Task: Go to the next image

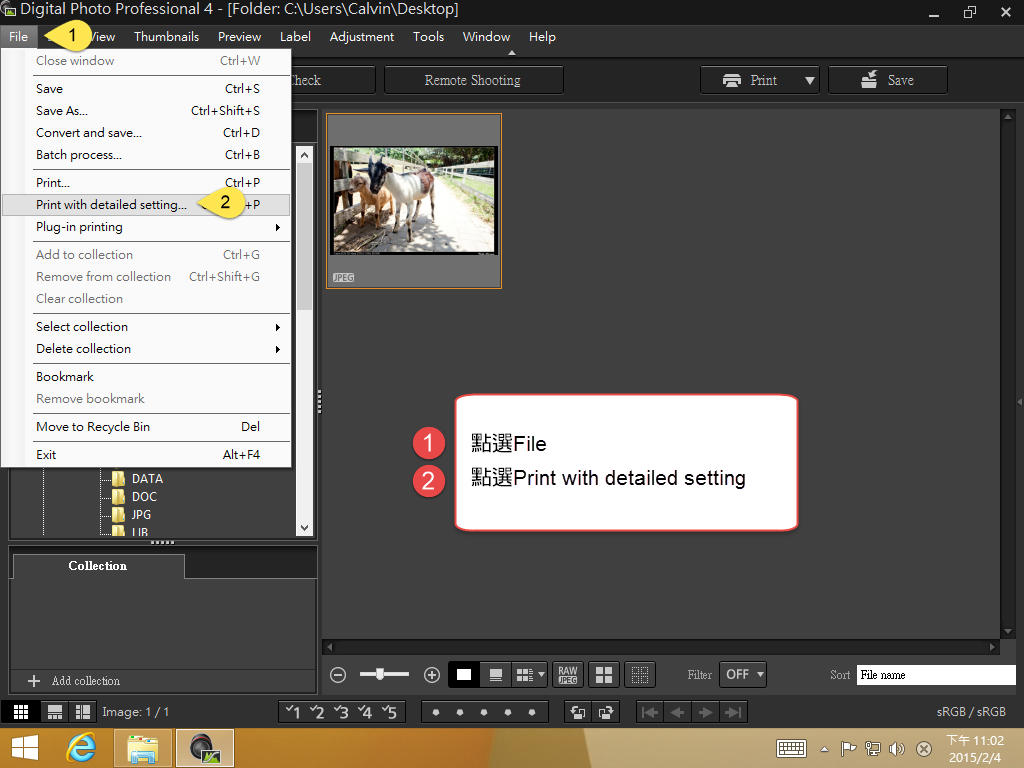Action: click(705, 712)
